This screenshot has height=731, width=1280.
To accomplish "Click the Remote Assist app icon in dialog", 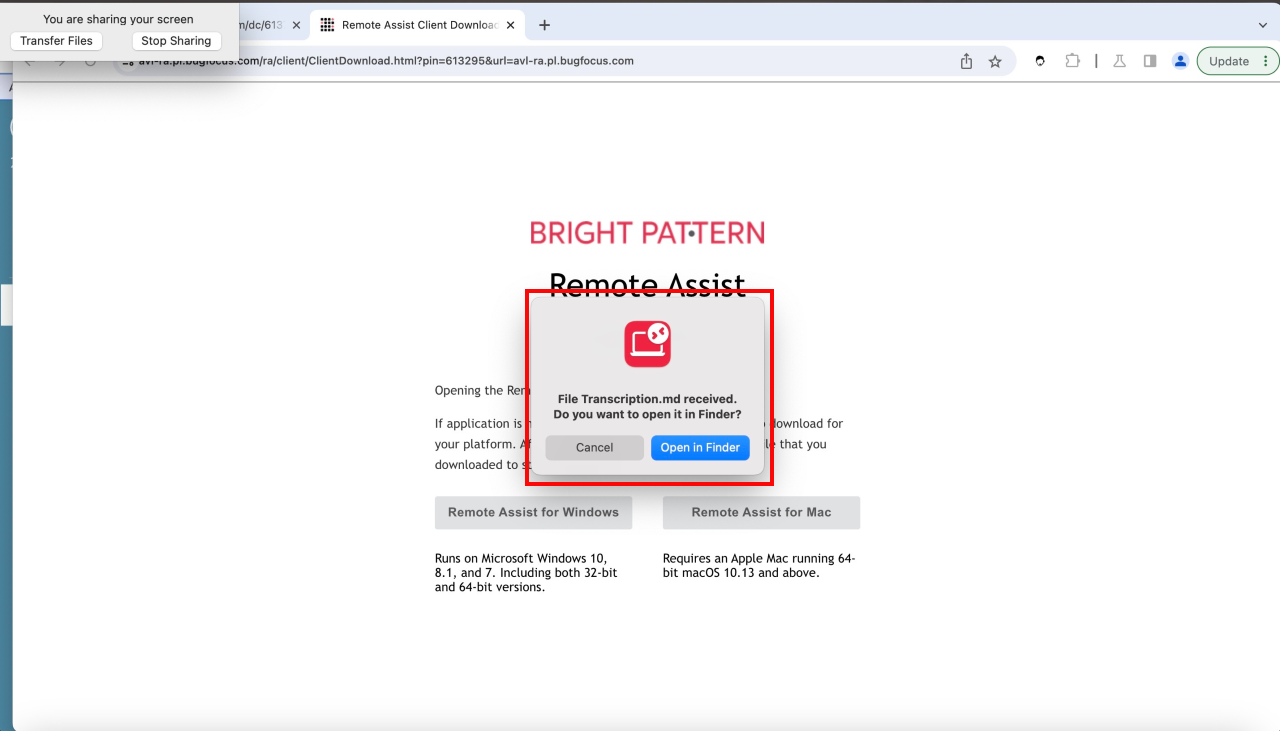I will pyautogui.click(x=647, y=343).
